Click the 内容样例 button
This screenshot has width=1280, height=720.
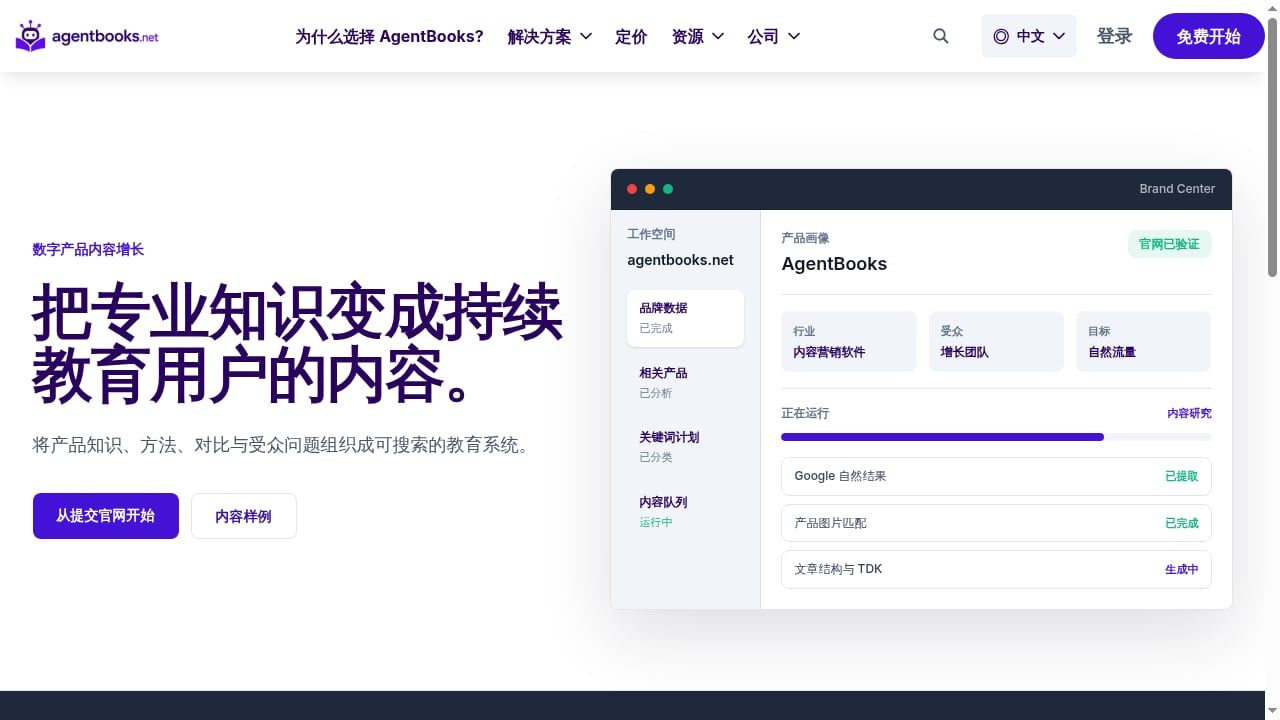pos(244,516)
